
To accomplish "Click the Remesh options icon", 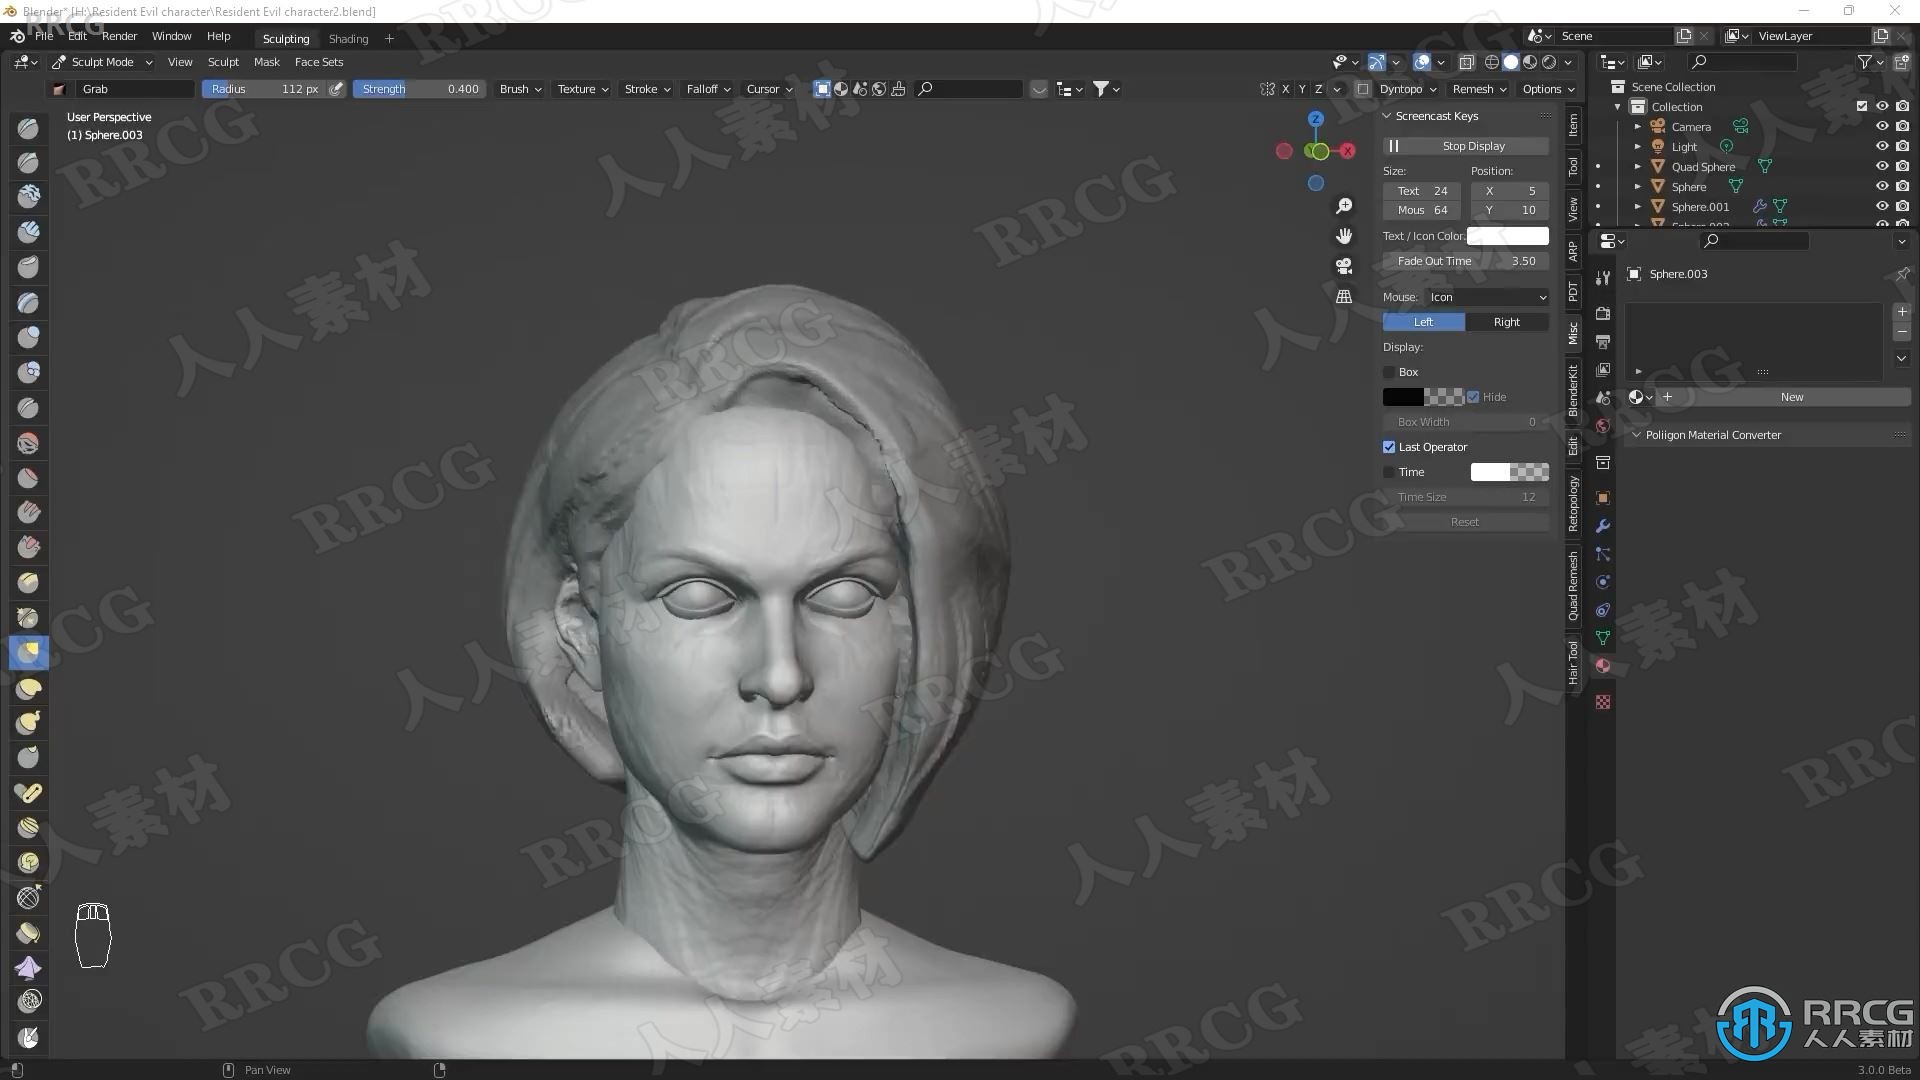I will click(1474, 87).
